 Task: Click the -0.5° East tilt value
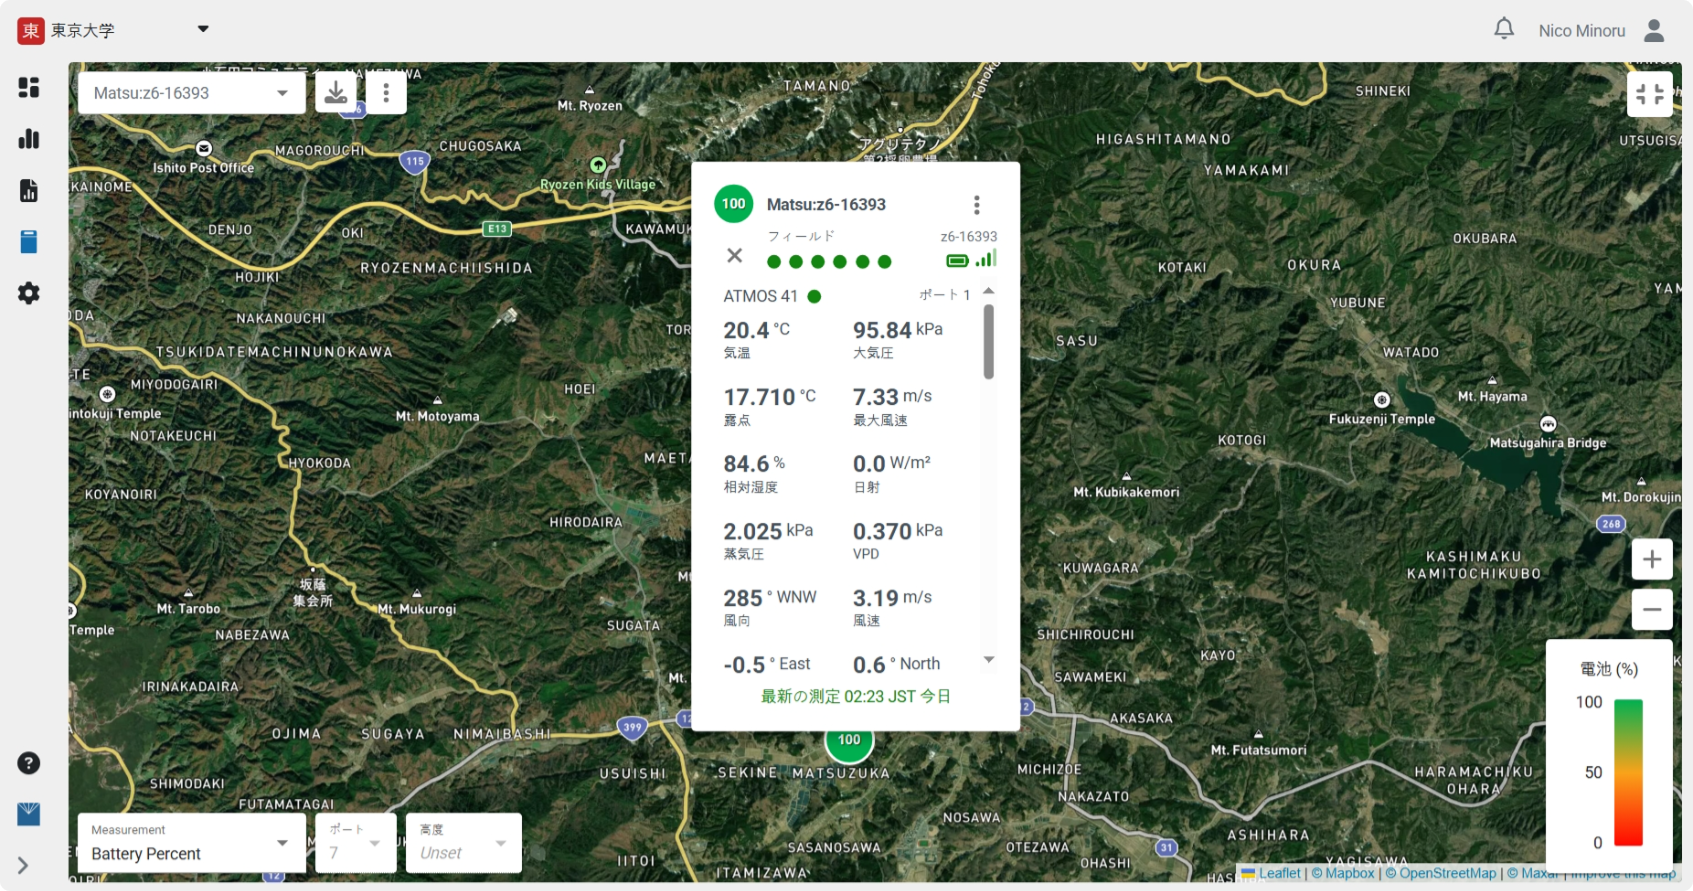766,665
